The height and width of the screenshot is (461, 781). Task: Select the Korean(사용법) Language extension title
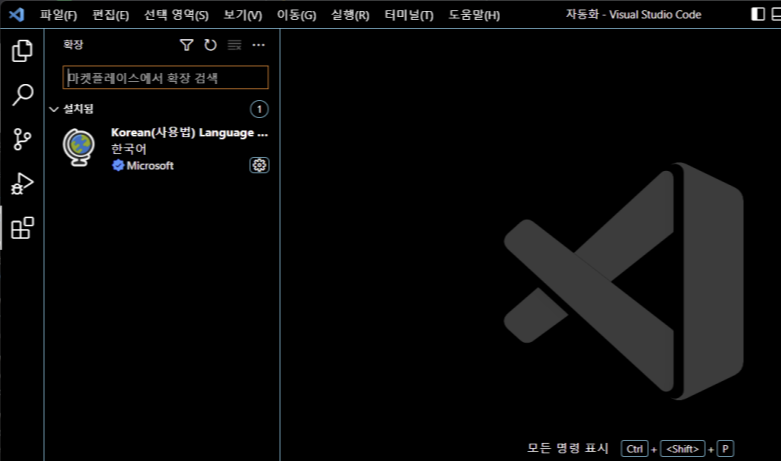(189, 133)
